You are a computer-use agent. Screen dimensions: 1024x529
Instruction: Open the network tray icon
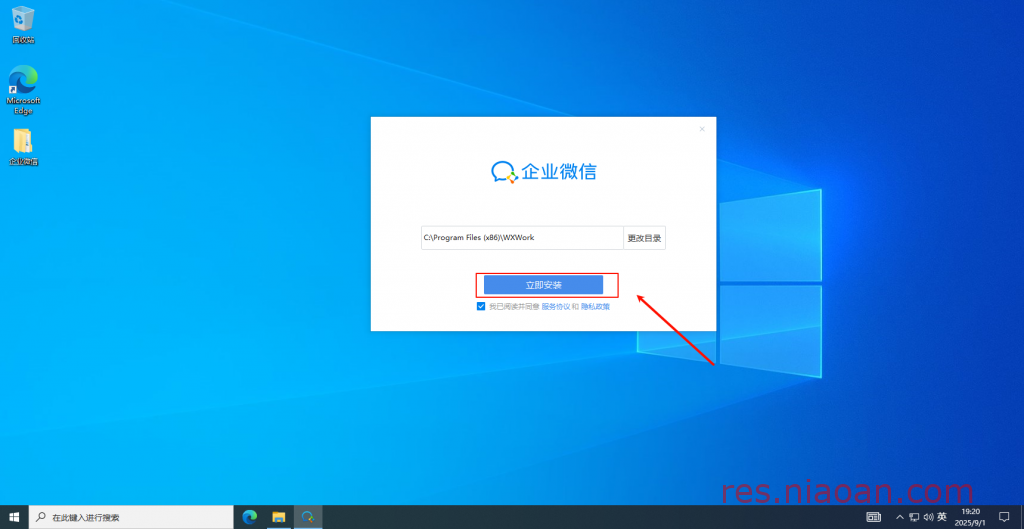914,517
